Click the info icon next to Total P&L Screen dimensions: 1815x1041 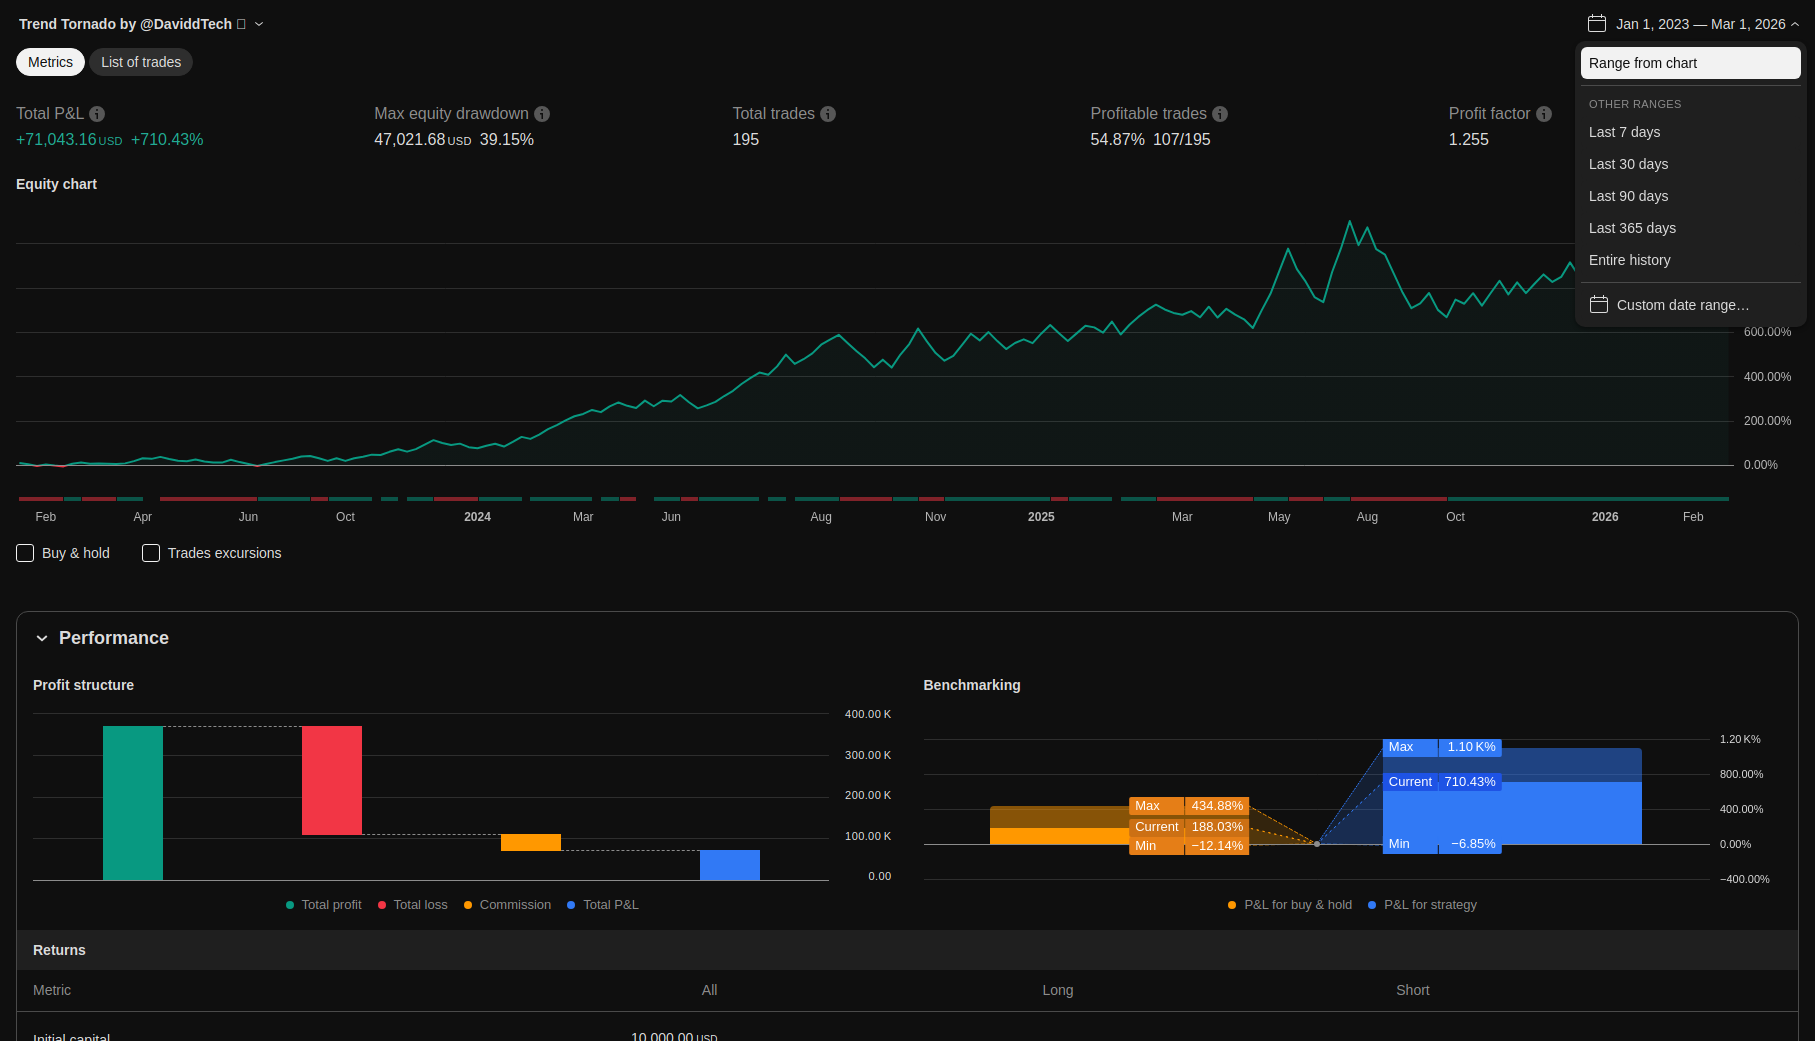tap(97, 114)
